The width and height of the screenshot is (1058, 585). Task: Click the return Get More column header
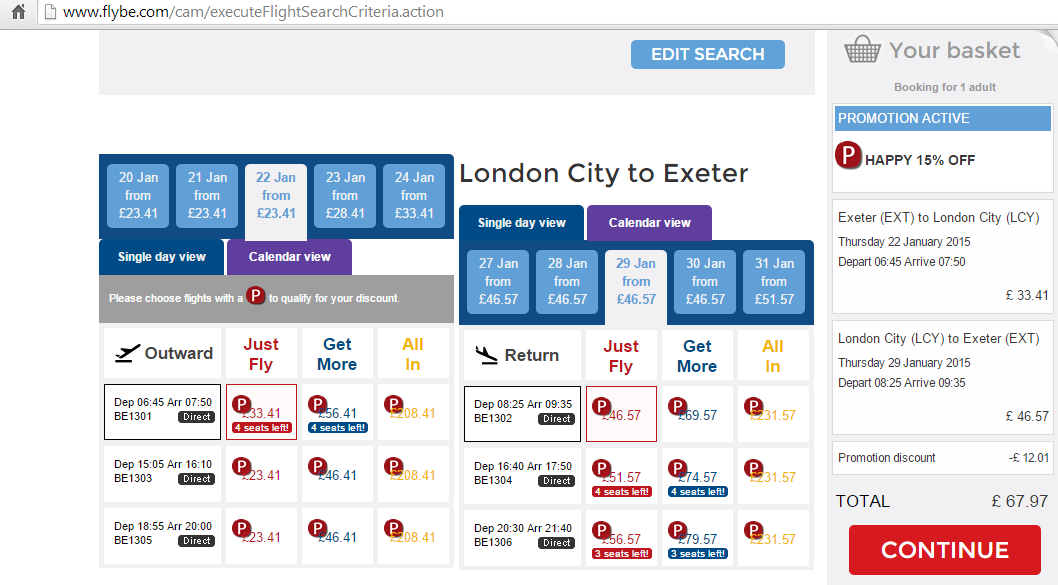coord(698,356)
